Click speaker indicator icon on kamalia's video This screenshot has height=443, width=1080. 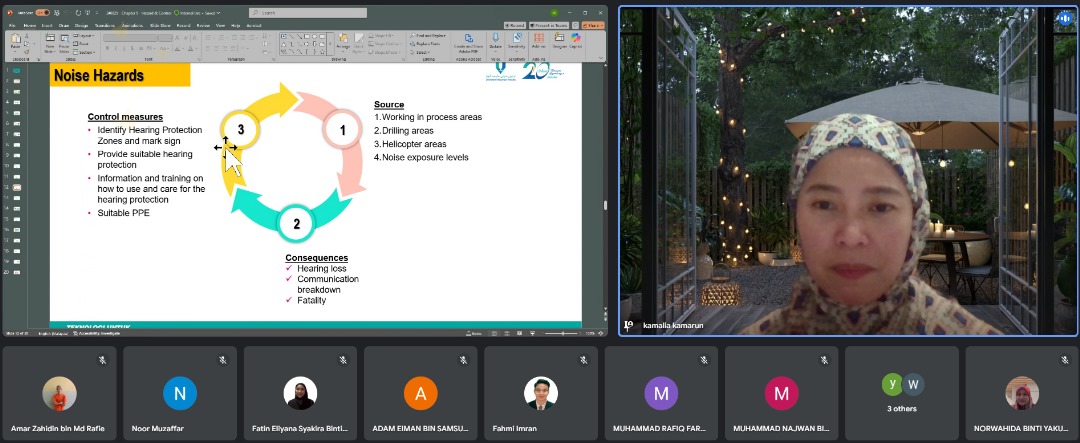tap(1065, 19)
